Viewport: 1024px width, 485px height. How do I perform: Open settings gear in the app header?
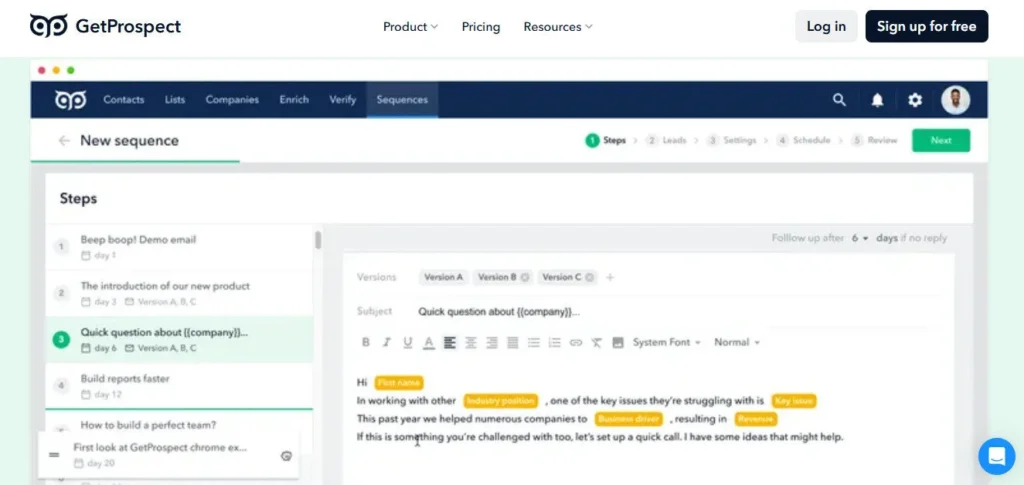point(915,100)
